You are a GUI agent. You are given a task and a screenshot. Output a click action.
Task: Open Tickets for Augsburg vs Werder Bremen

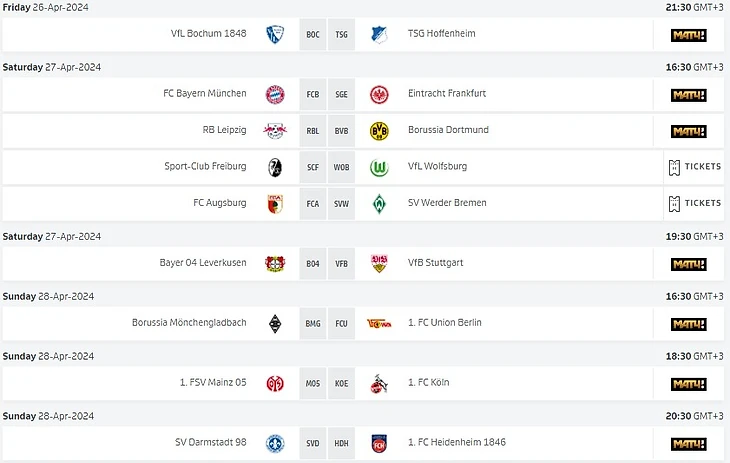694,203
